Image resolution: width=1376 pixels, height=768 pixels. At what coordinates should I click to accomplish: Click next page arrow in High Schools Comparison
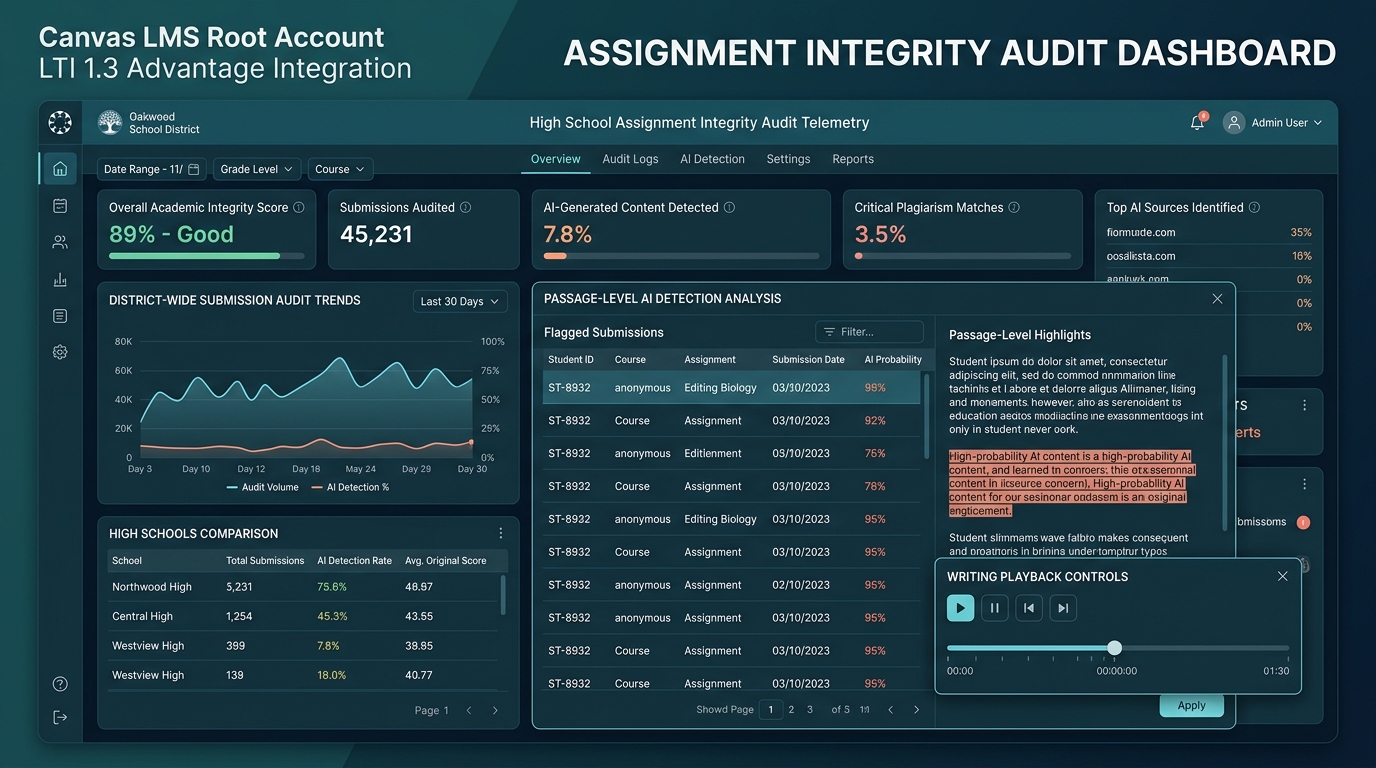[x=495, y=711]
